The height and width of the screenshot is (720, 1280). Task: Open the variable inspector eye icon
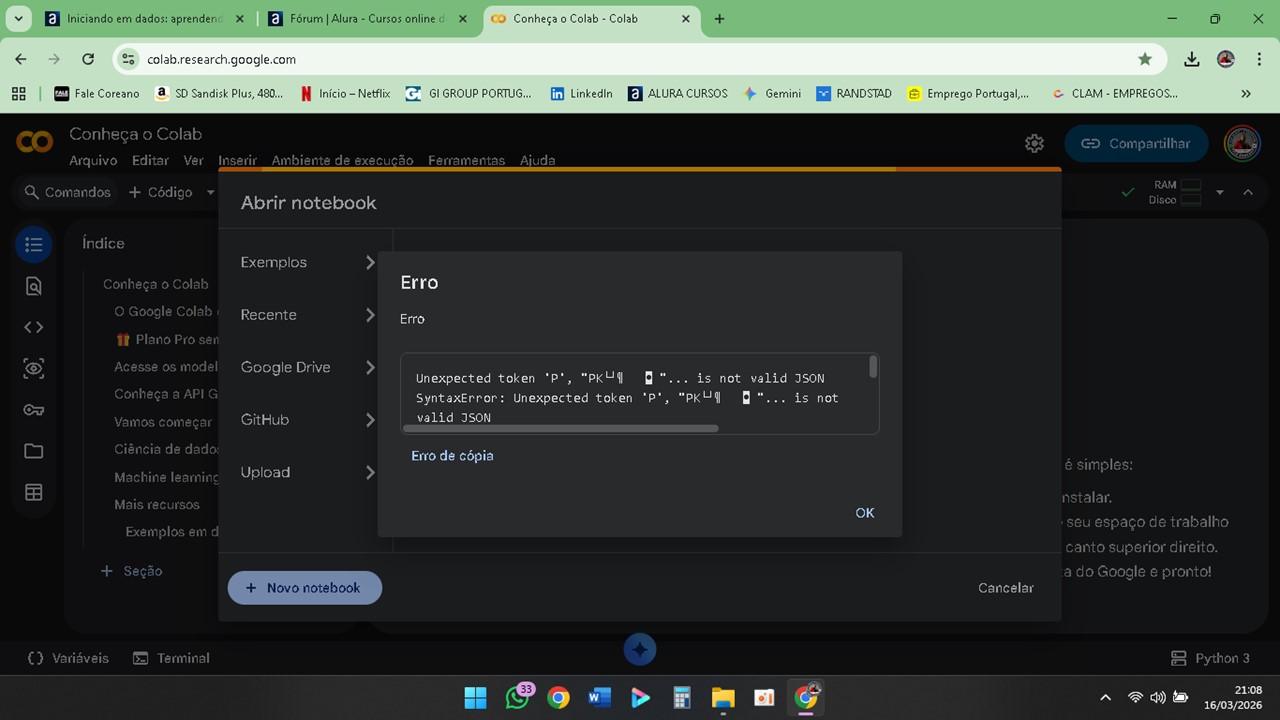33,369
